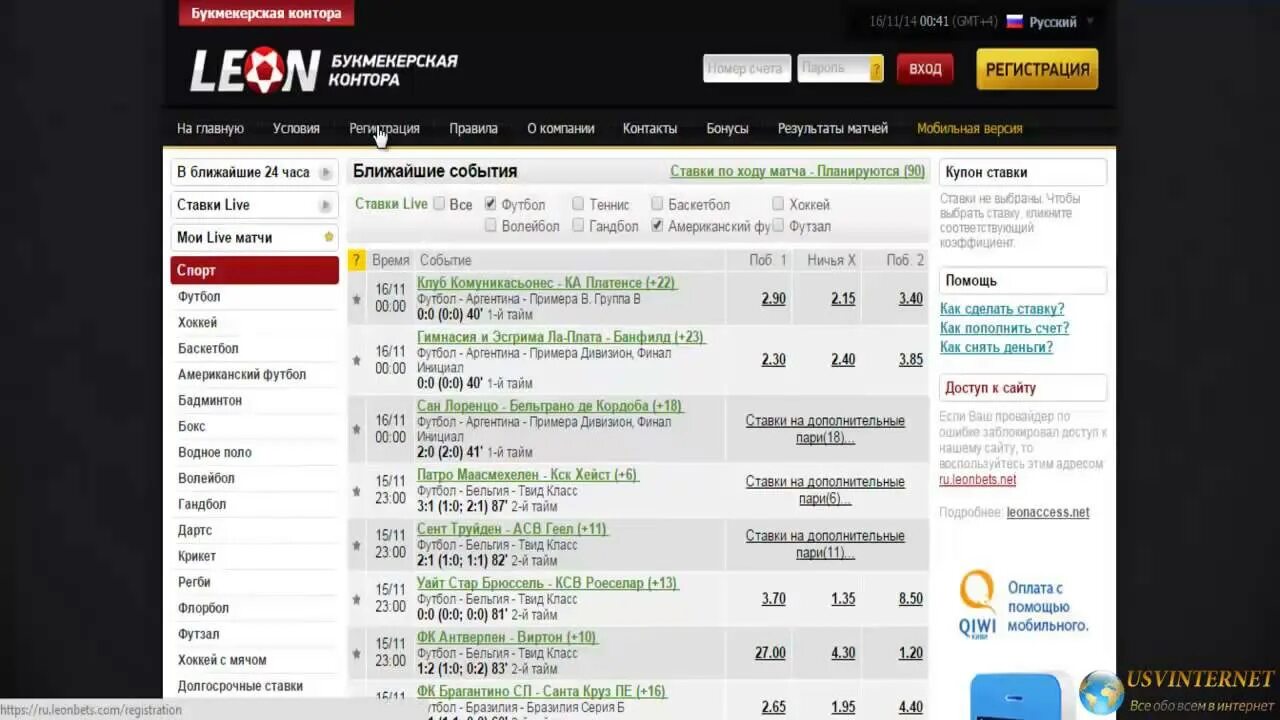1280x720 pixels.
Task: Click the yellow РЕГИСТРАЦИЯ button
Action: [1037, 69]
